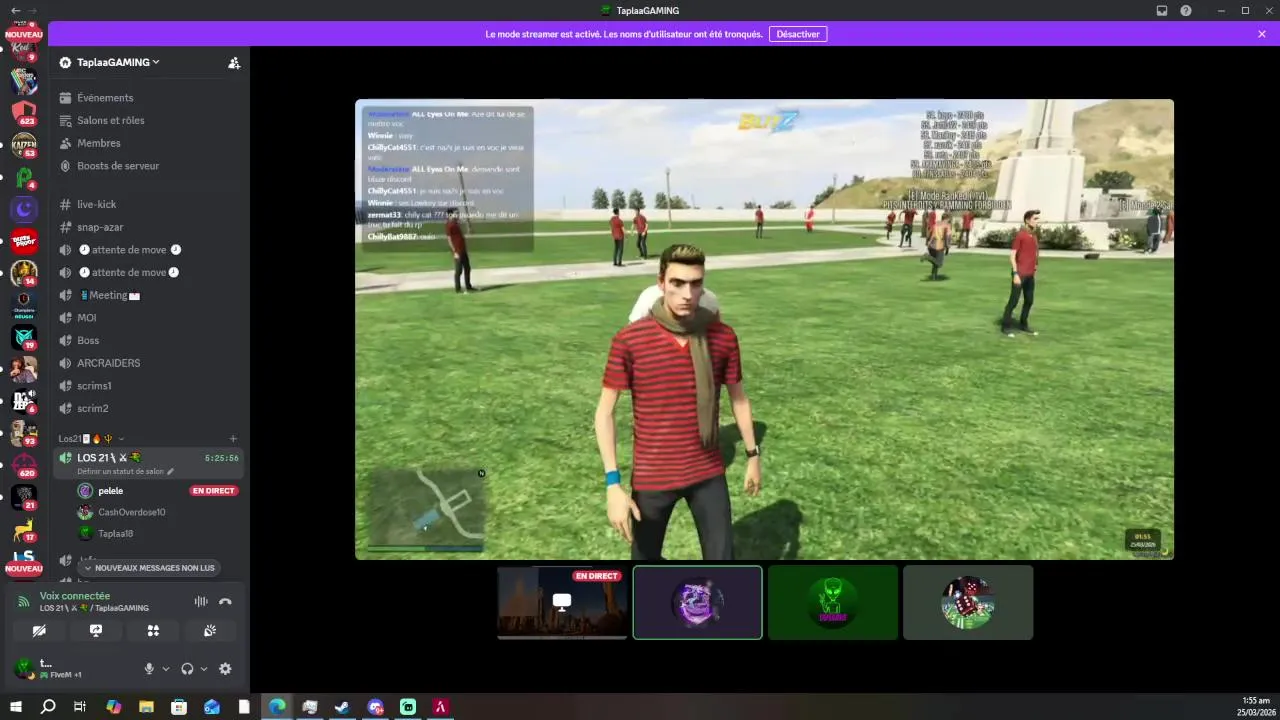Launch an activity from the voice panel
Viewport: 1280px width, 720px height.
point(153,631)
